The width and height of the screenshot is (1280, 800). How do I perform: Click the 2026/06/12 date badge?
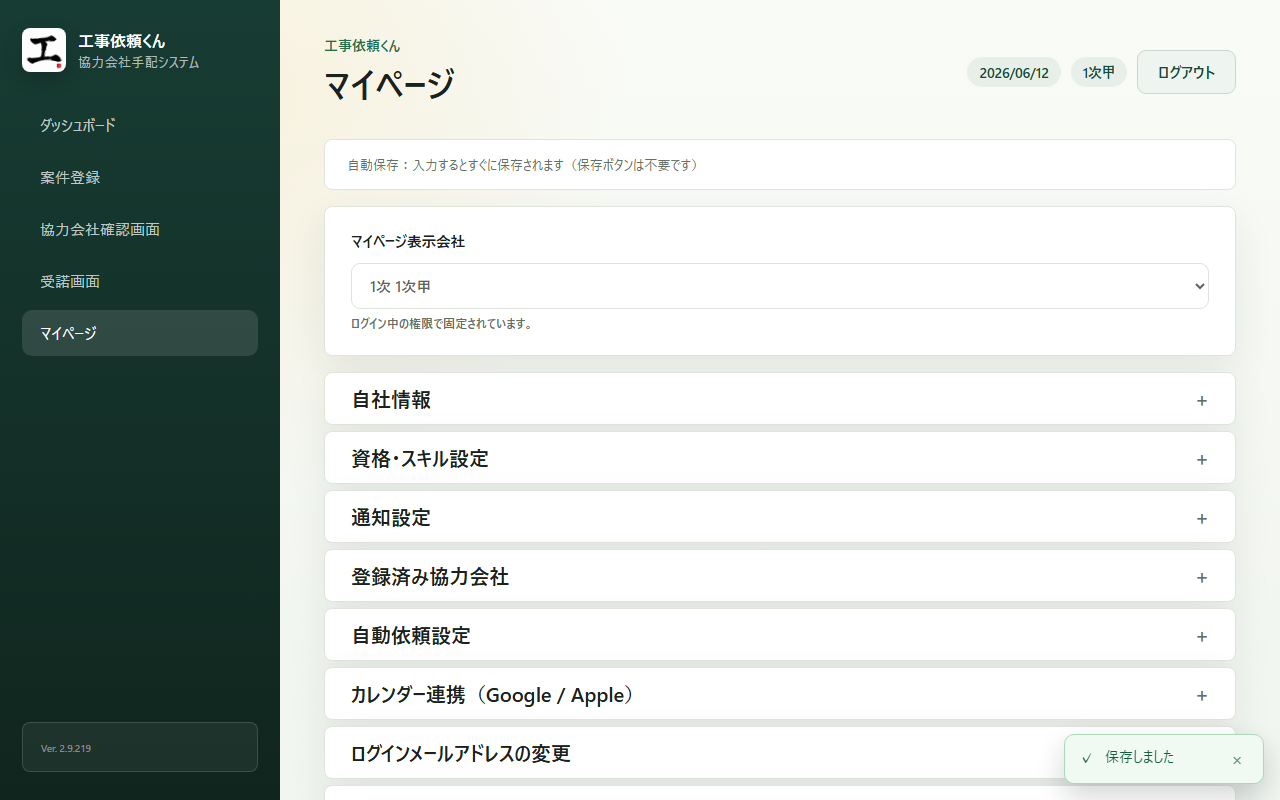click(x=1014, y=72)
